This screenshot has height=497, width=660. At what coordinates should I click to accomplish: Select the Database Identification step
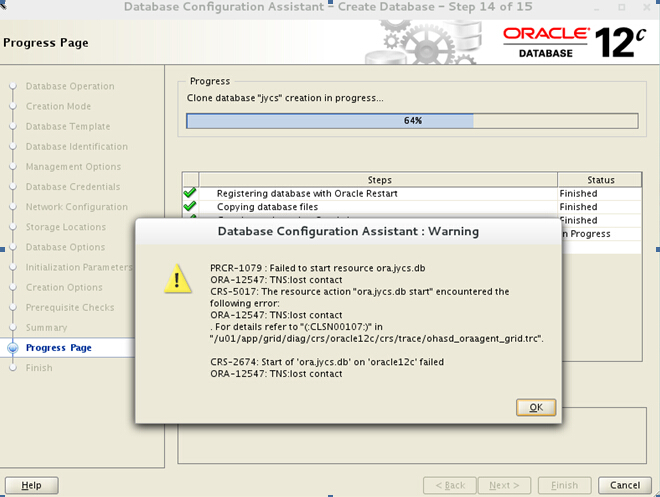pyautogui.click(x=77, y=147)
